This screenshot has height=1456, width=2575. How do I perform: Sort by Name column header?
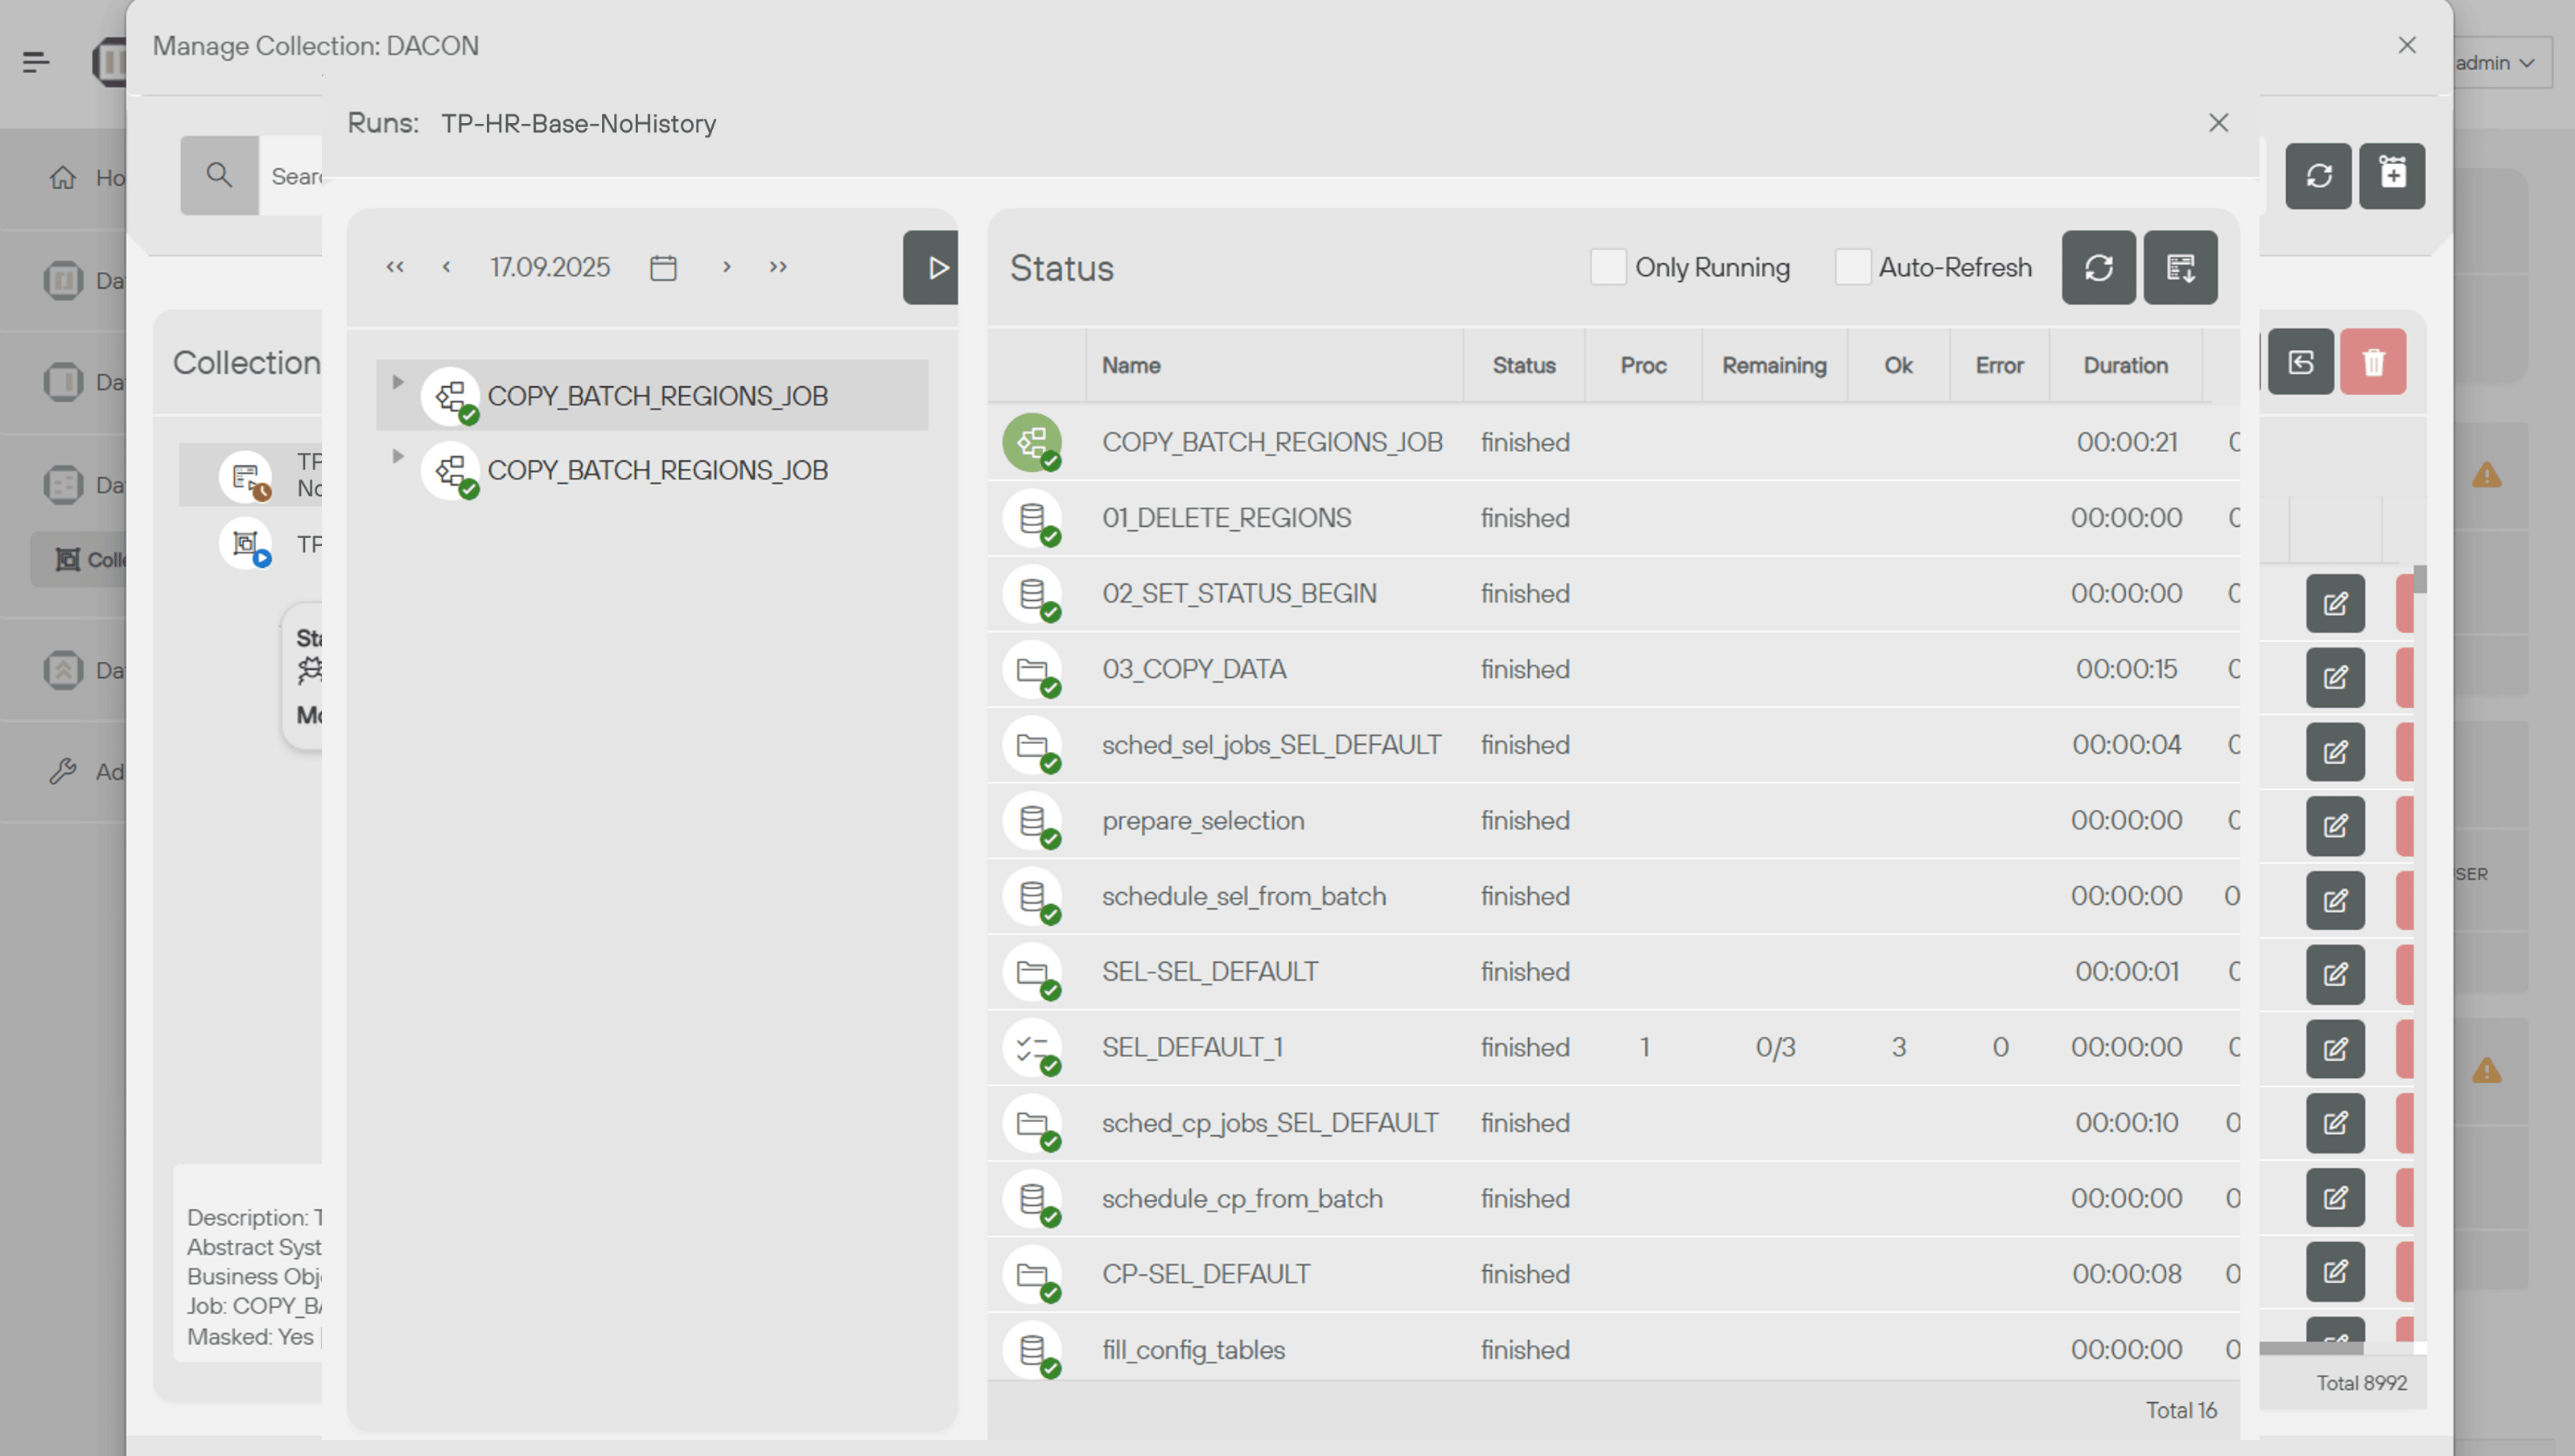1131,366
